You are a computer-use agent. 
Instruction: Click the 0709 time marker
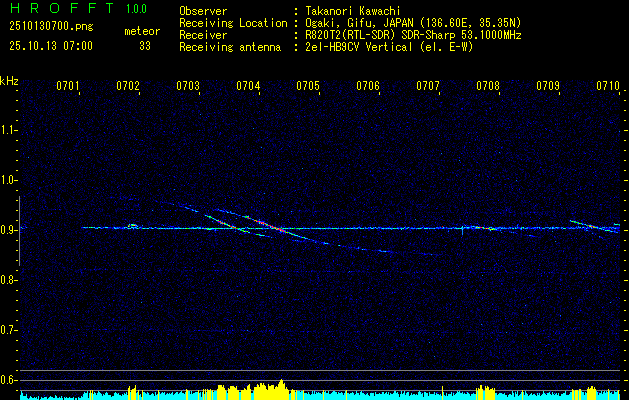(x=548, y=86)
